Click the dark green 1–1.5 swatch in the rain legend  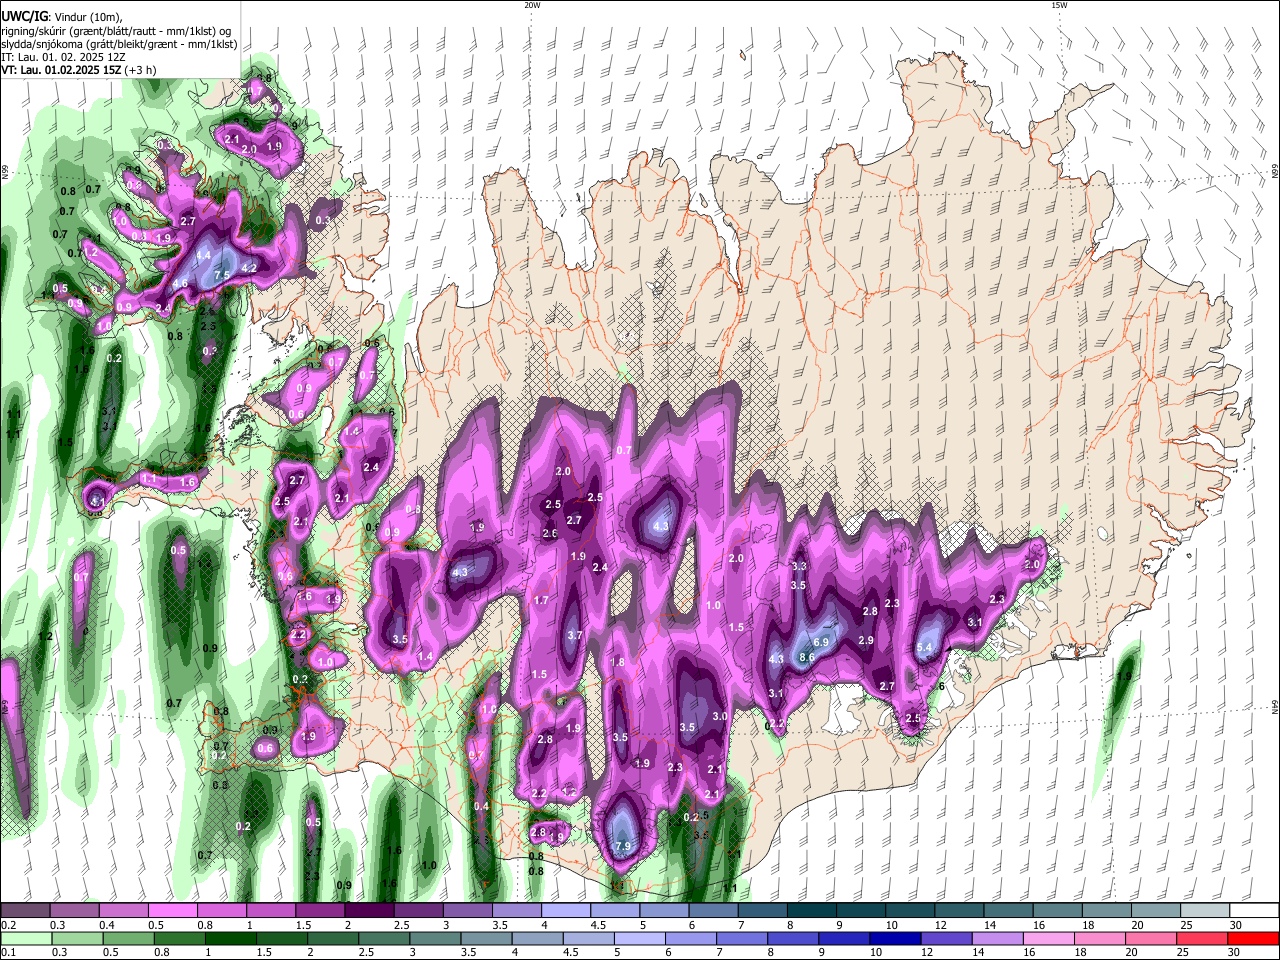pyautogui.click(x=232, y=938)
